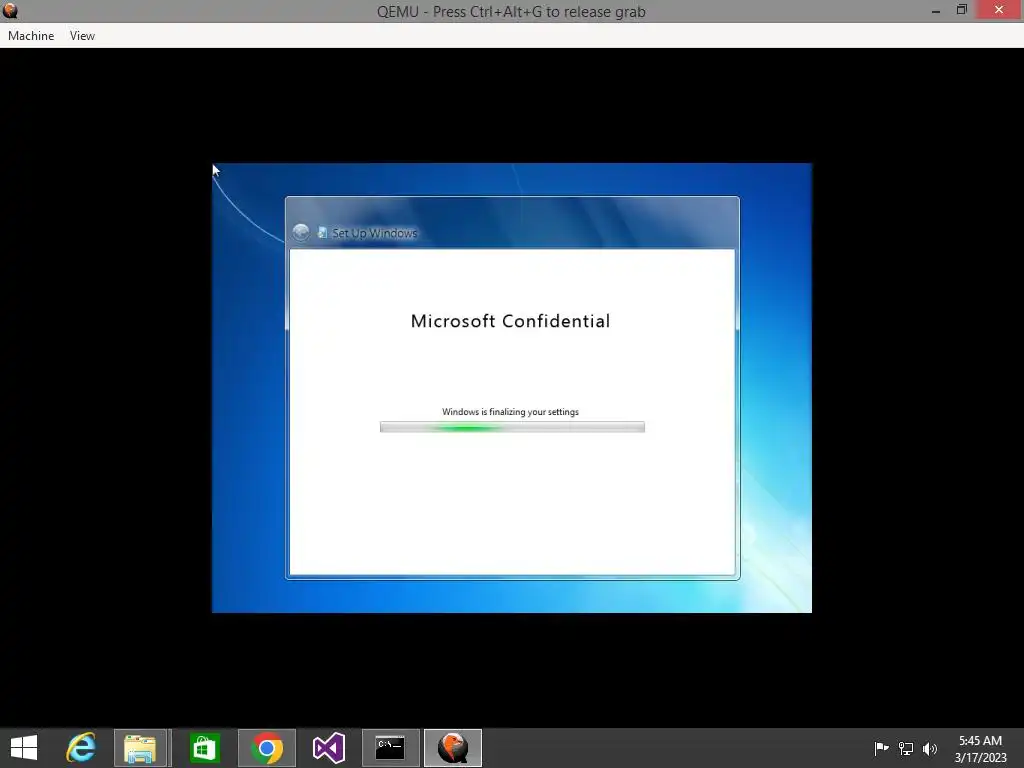Screen dimensions: 1024x768
Task: Open the Machine menu in QEMU
Action: coord(31,36)
